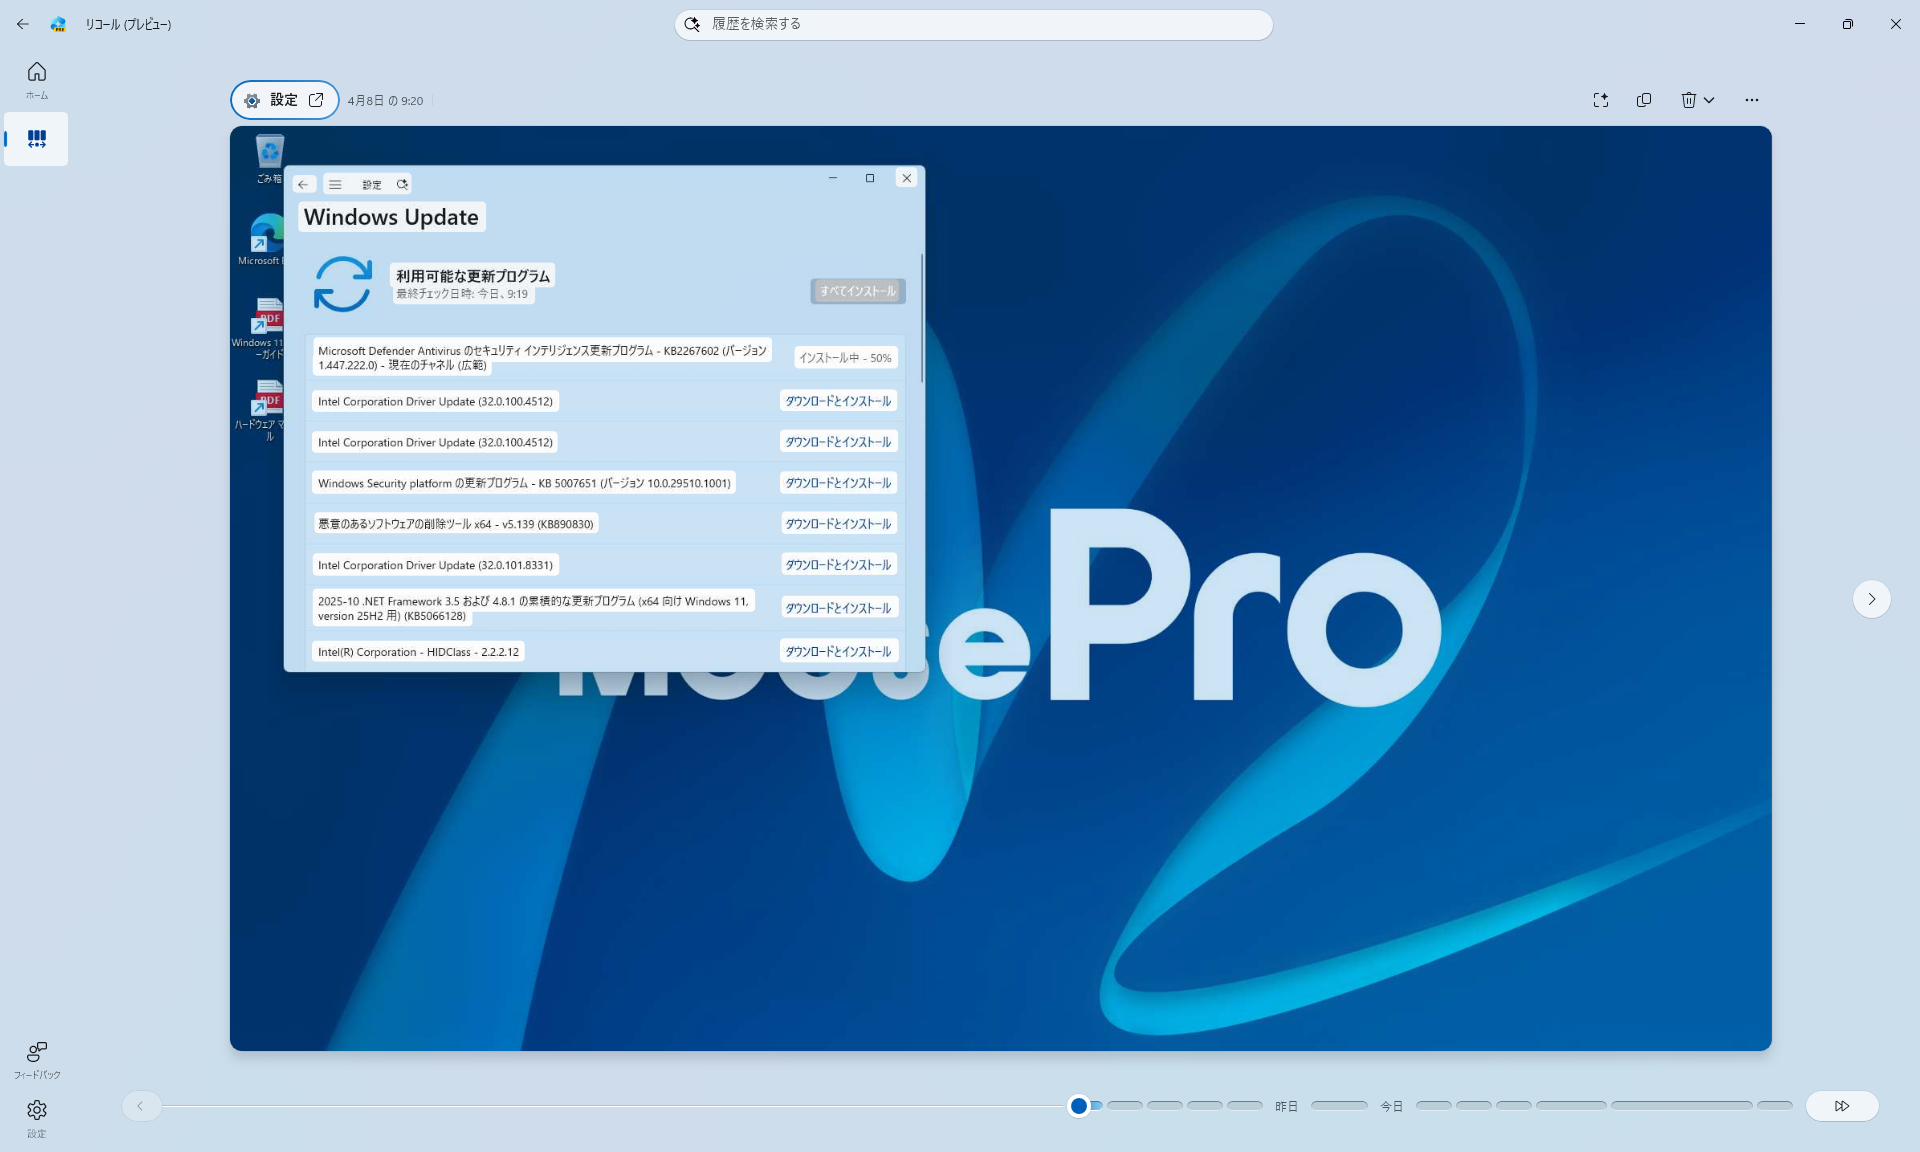The height and width of the screenshot is (1152, 1920).
Task: Open the more options ellipsis menu
Action: click(x=1751, y=100)
